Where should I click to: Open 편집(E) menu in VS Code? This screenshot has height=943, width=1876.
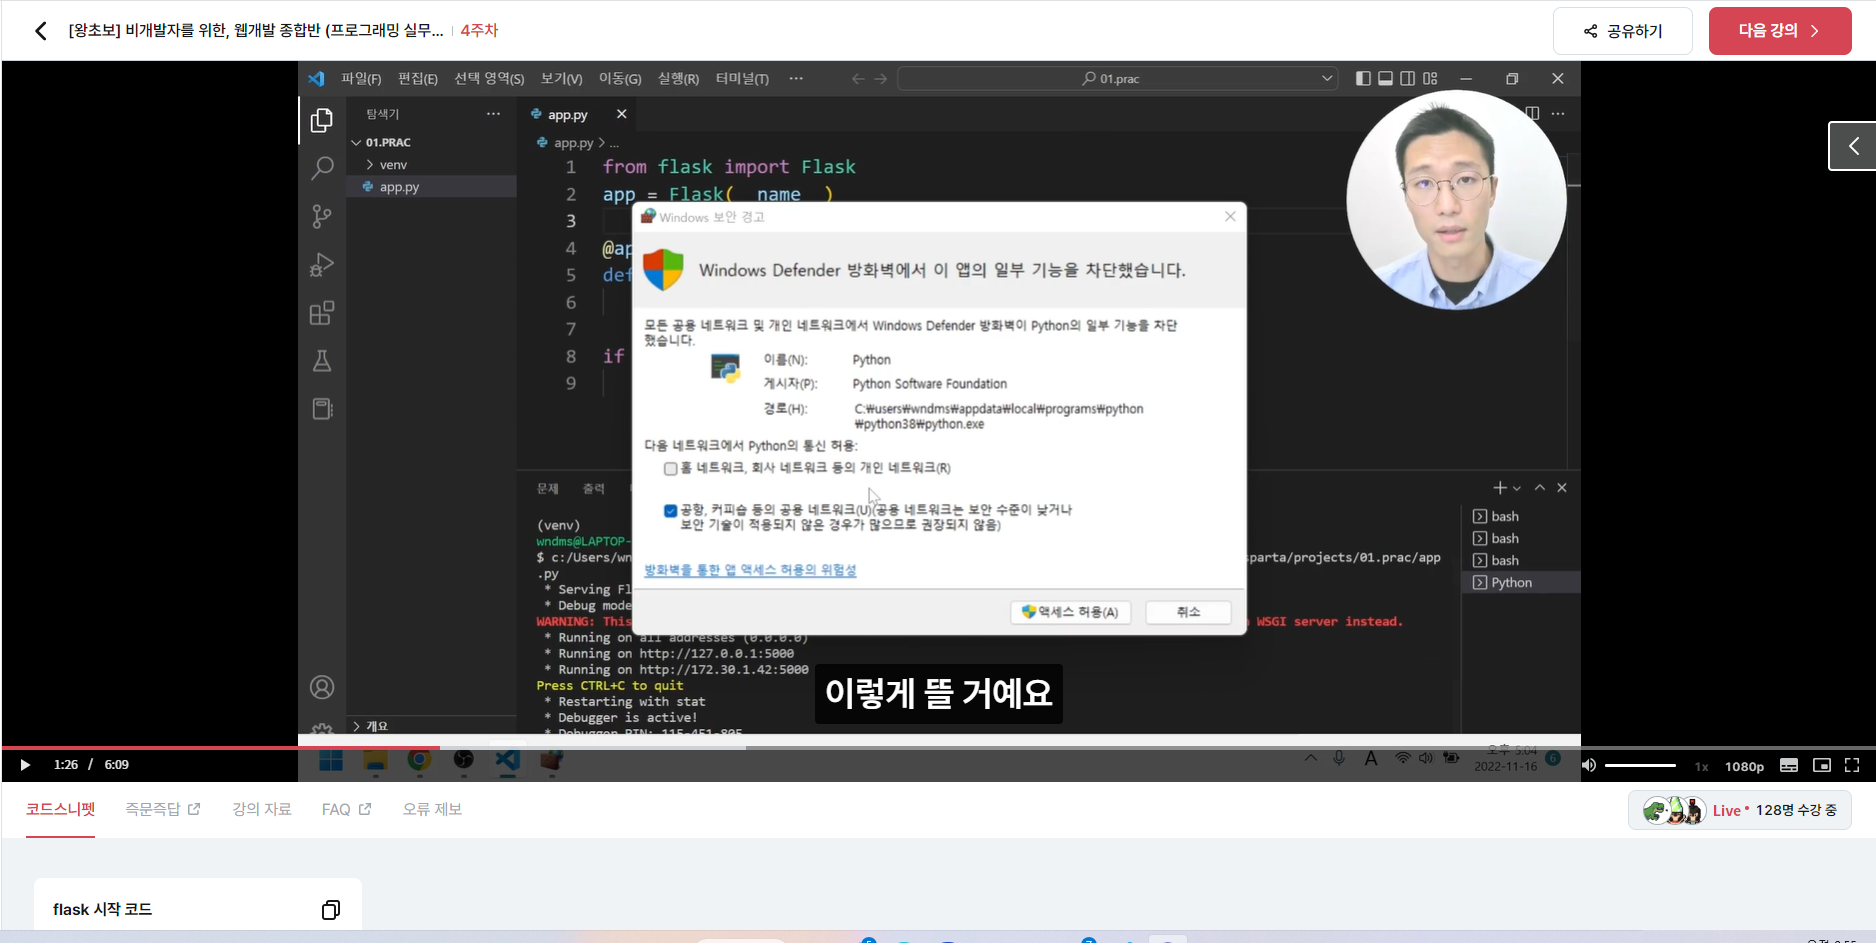click(x=418, y=79)
